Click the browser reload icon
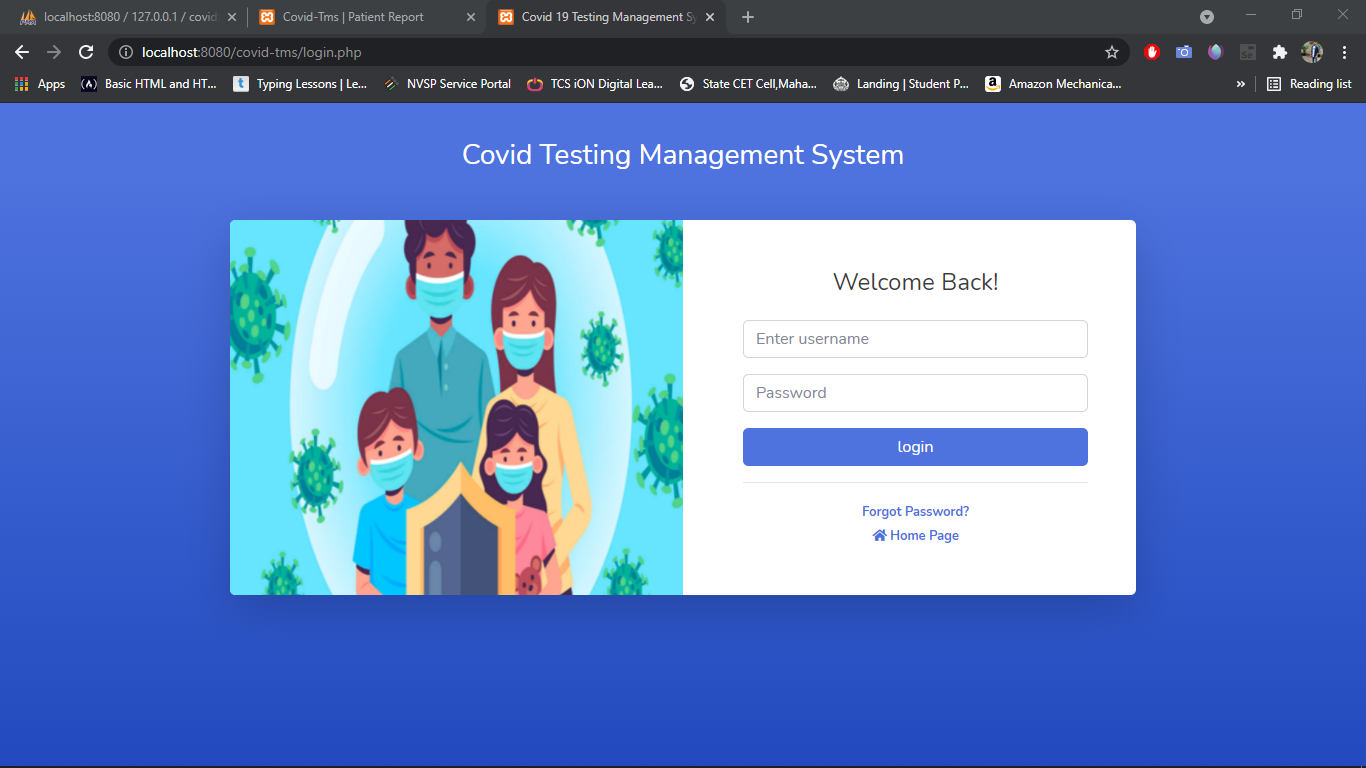 [86, 51]
